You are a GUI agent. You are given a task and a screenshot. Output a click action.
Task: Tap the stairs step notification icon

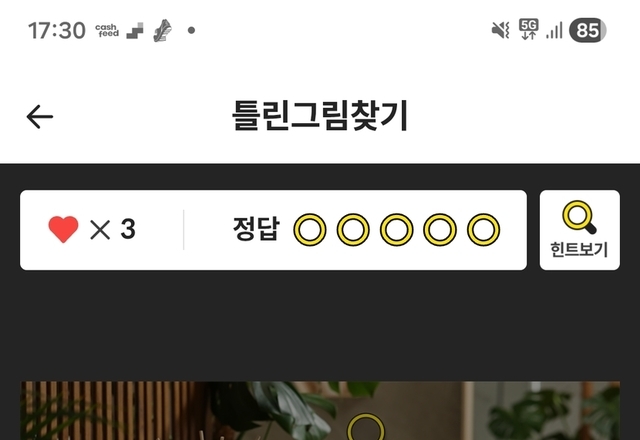click(x=135, y=31)
